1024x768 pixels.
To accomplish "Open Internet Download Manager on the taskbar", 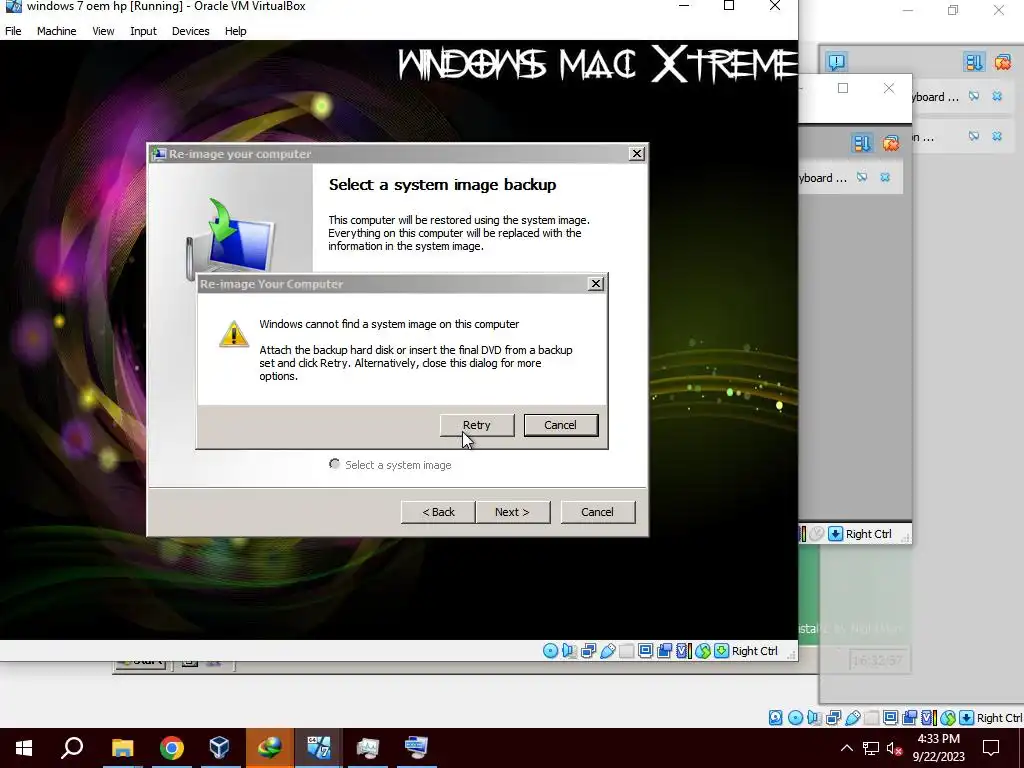I will click(x=270, y=748).
